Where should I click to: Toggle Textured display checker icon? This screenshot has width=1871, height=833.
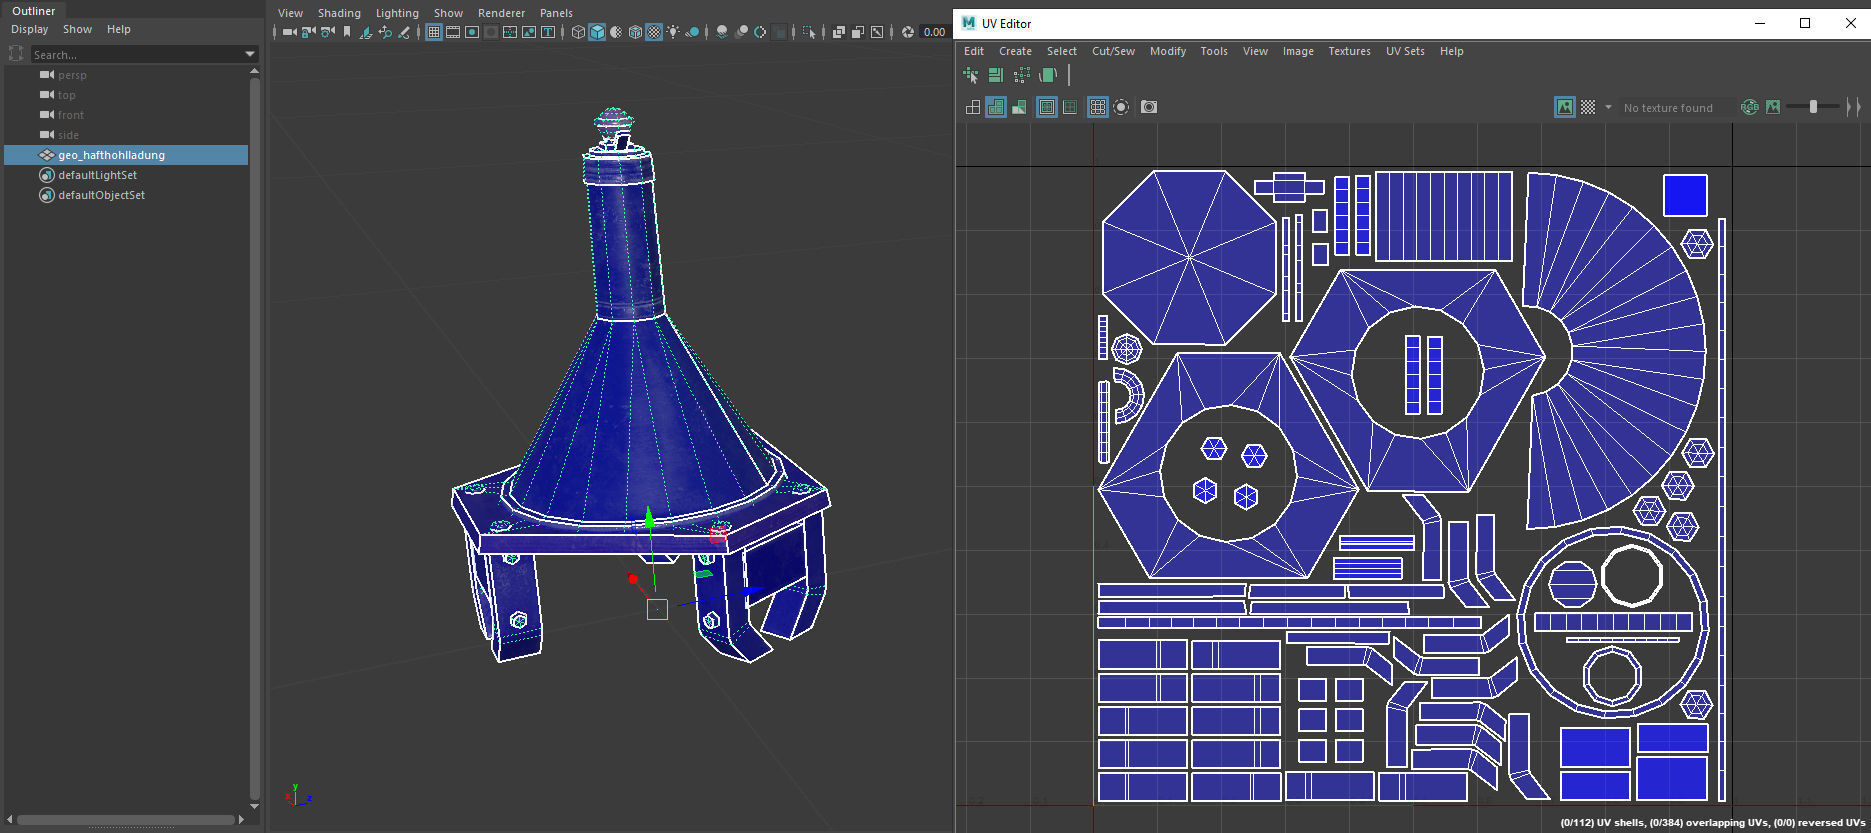[x=654, y=32]
